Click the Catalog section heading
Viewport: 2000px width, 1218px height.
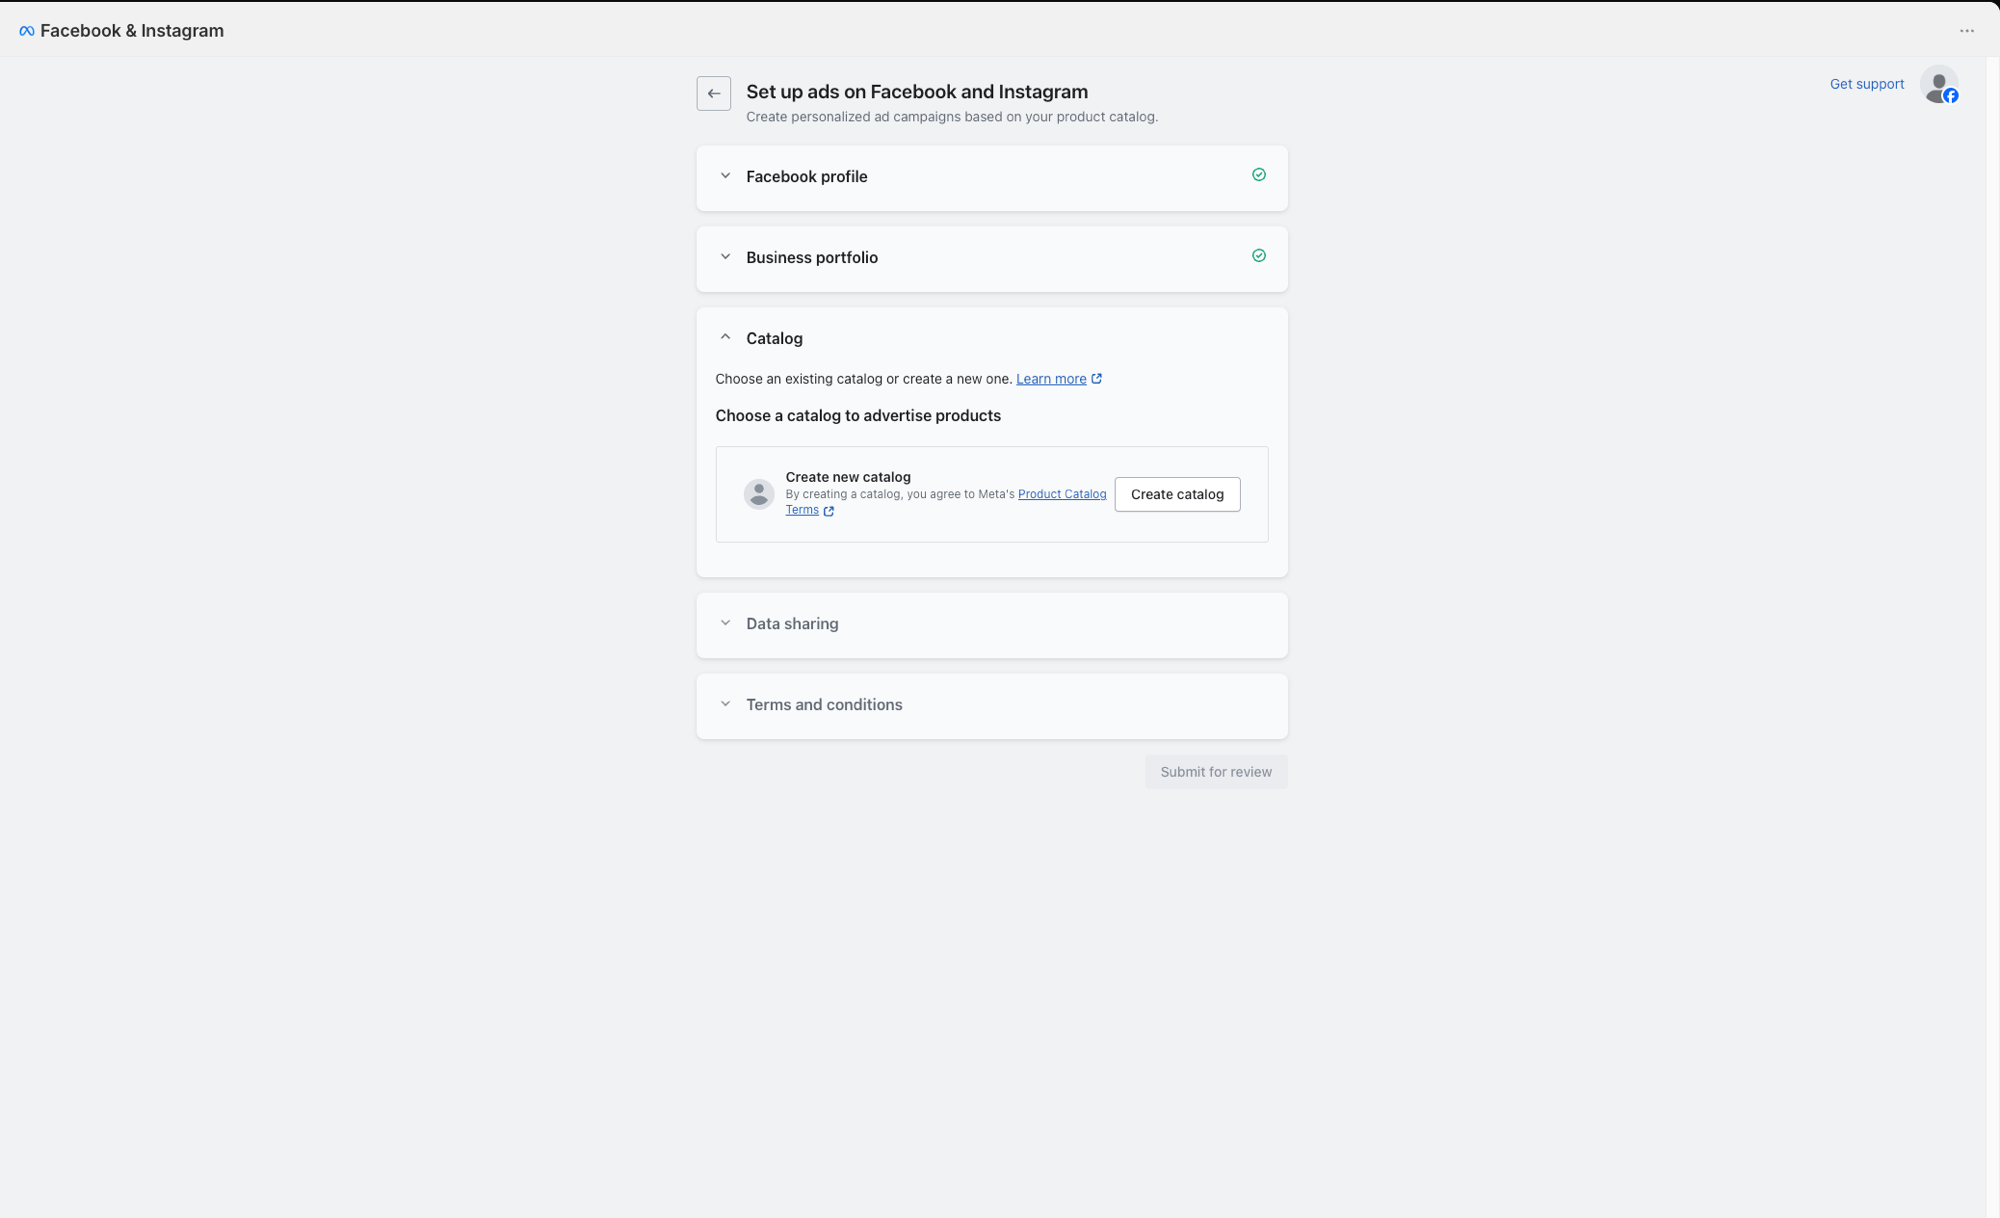click(774, 339)
